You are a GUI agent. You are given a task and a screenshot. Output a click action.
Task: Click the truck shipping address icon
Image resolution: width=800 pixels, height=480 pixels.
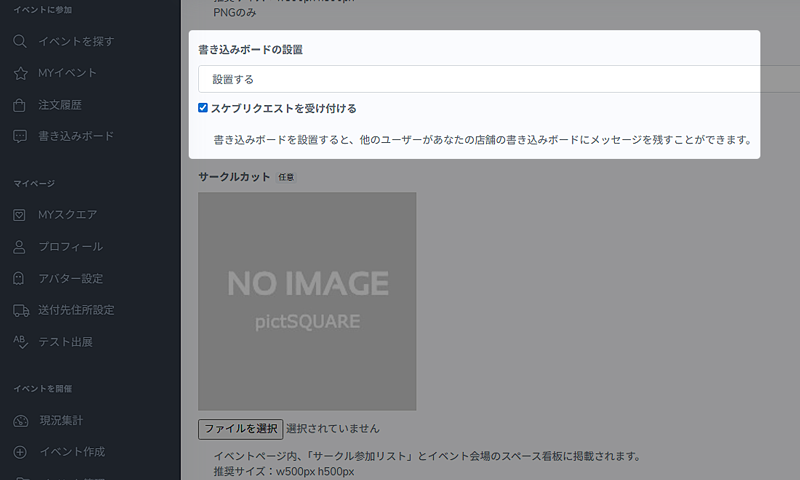[x=20, y=310]
